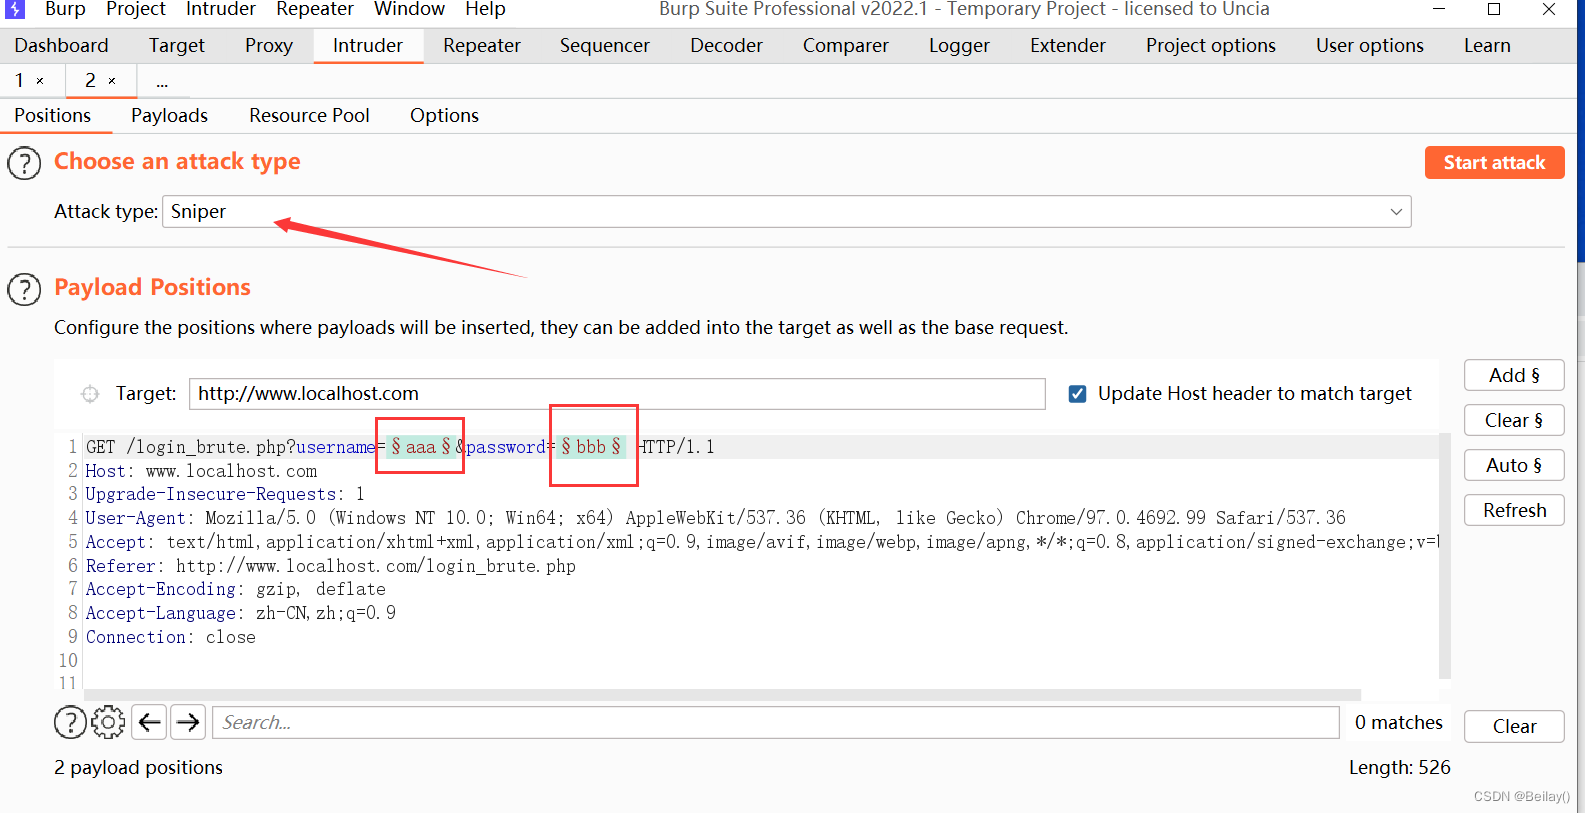Viewport: 1585px width, 813px height.
Task: Click the User-Agent header line
Action: point(715,518)
